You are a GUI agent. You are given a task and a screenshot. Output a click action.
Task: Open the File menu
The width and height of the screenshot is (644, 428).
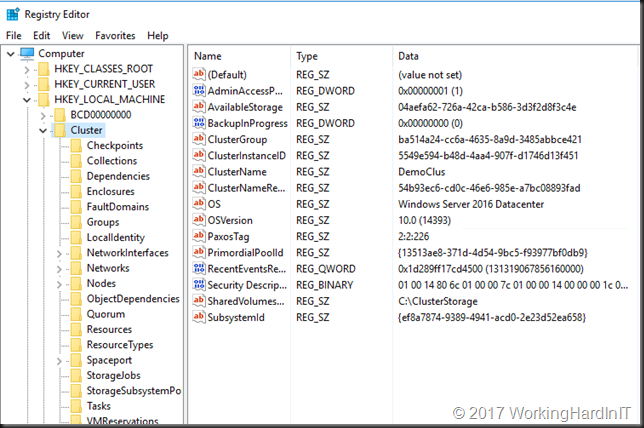coord(14,36)
